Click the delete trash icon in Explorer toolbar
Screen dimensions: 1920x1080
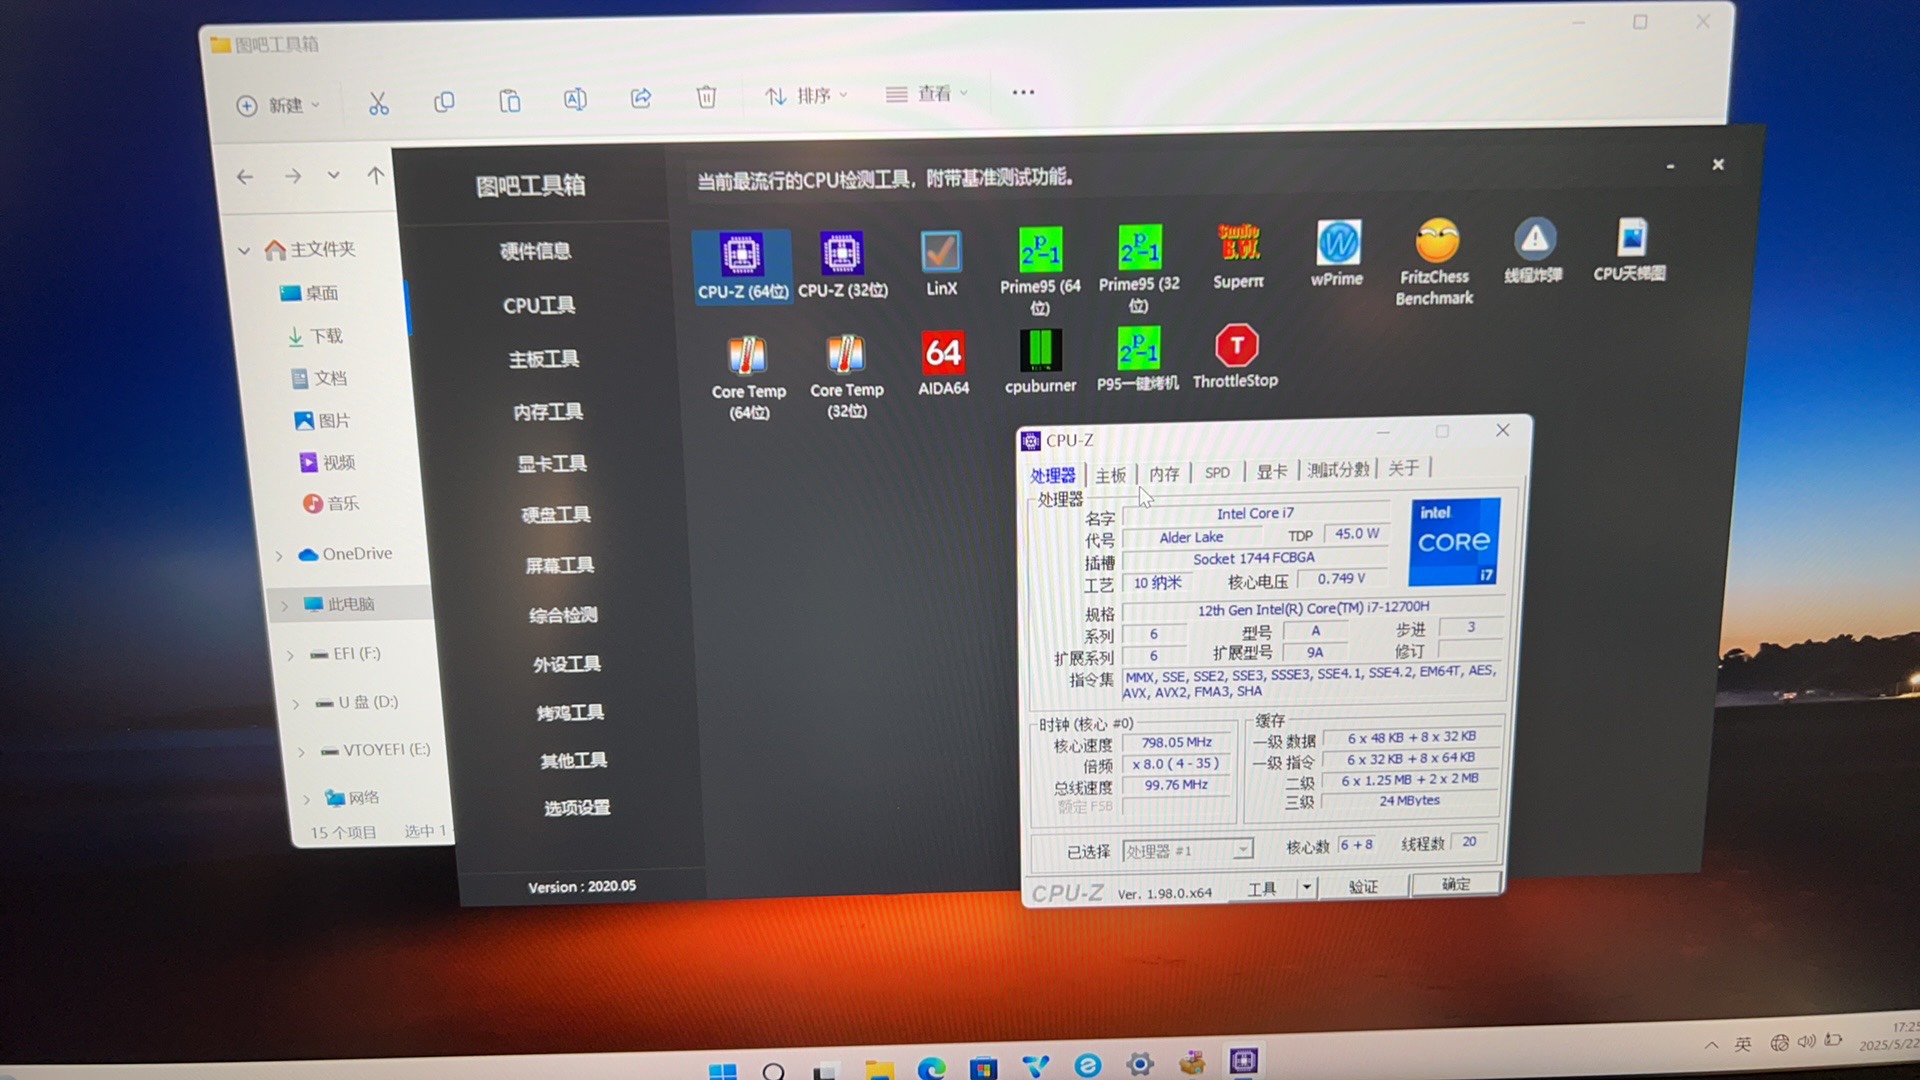(706, 97)
